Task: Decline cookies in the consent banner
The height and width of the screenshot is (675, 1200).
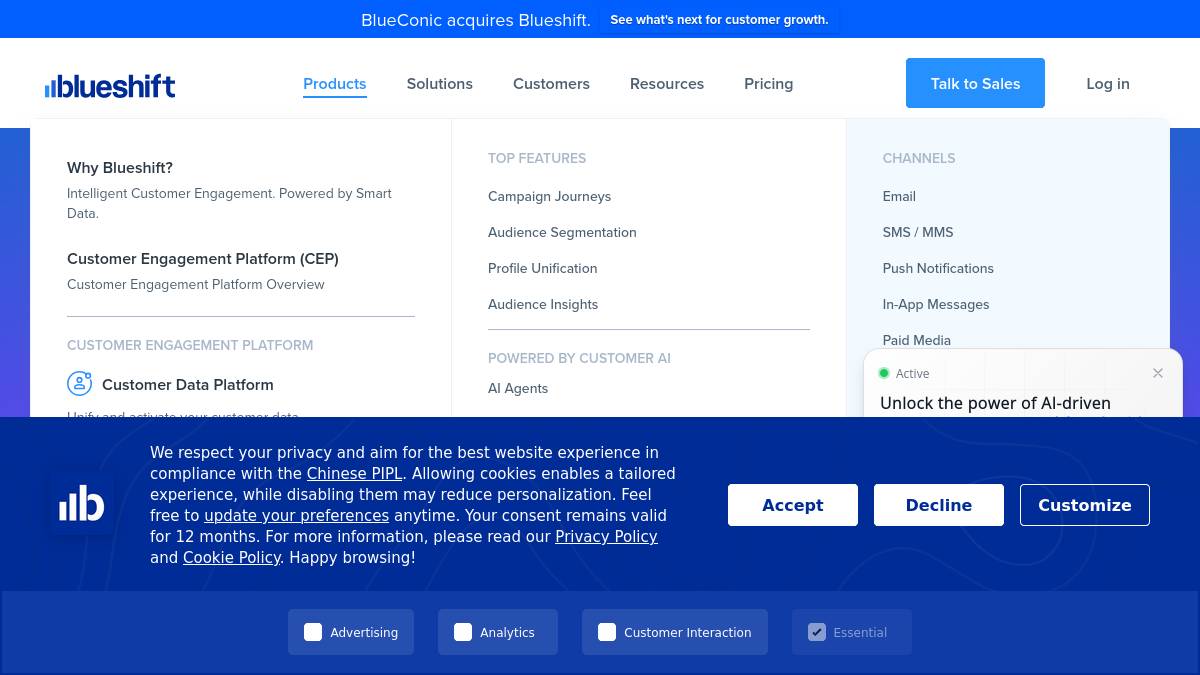Action: tap(939, 505)
